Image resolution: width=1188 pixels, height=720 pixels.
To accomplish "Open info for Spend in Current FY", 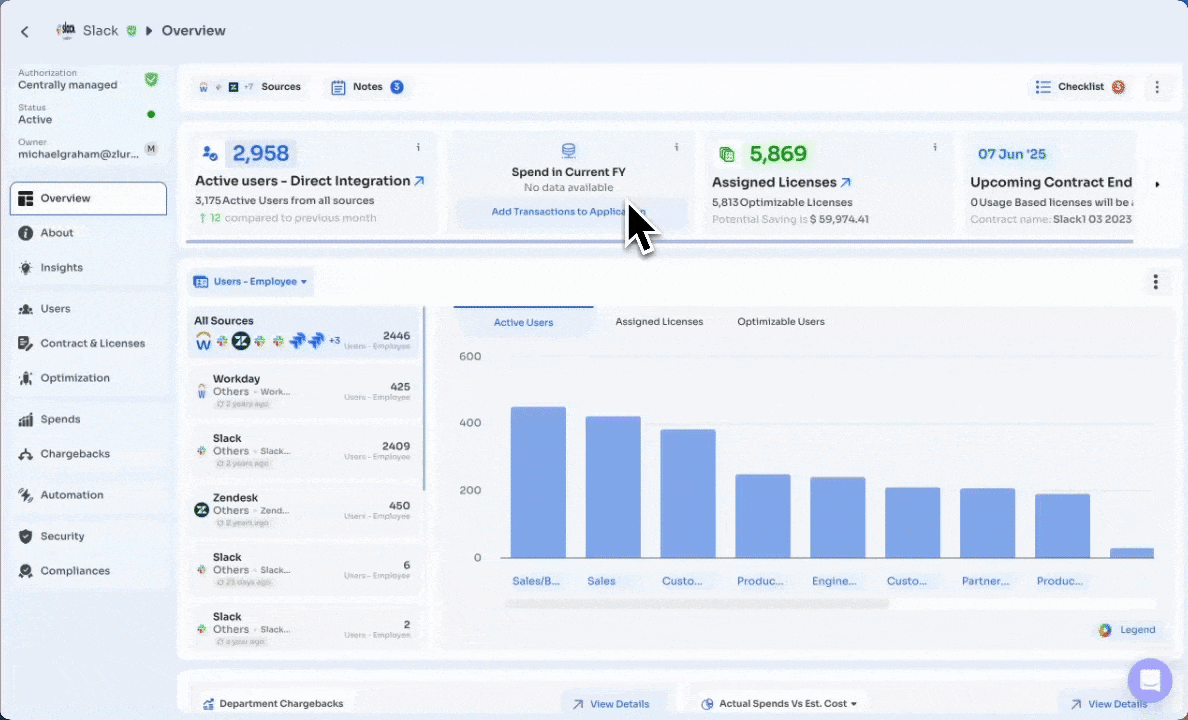I will 677,147.
